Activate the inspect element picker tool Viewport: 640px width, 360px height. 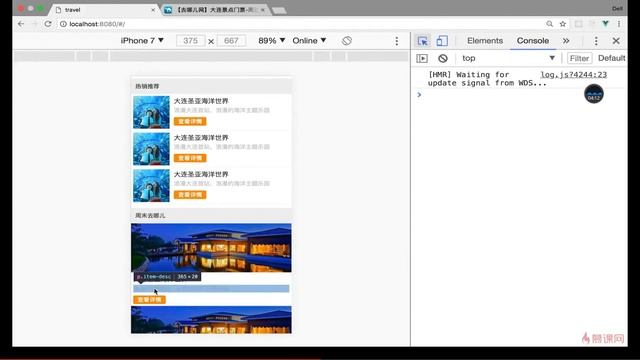tap(423, 41)
